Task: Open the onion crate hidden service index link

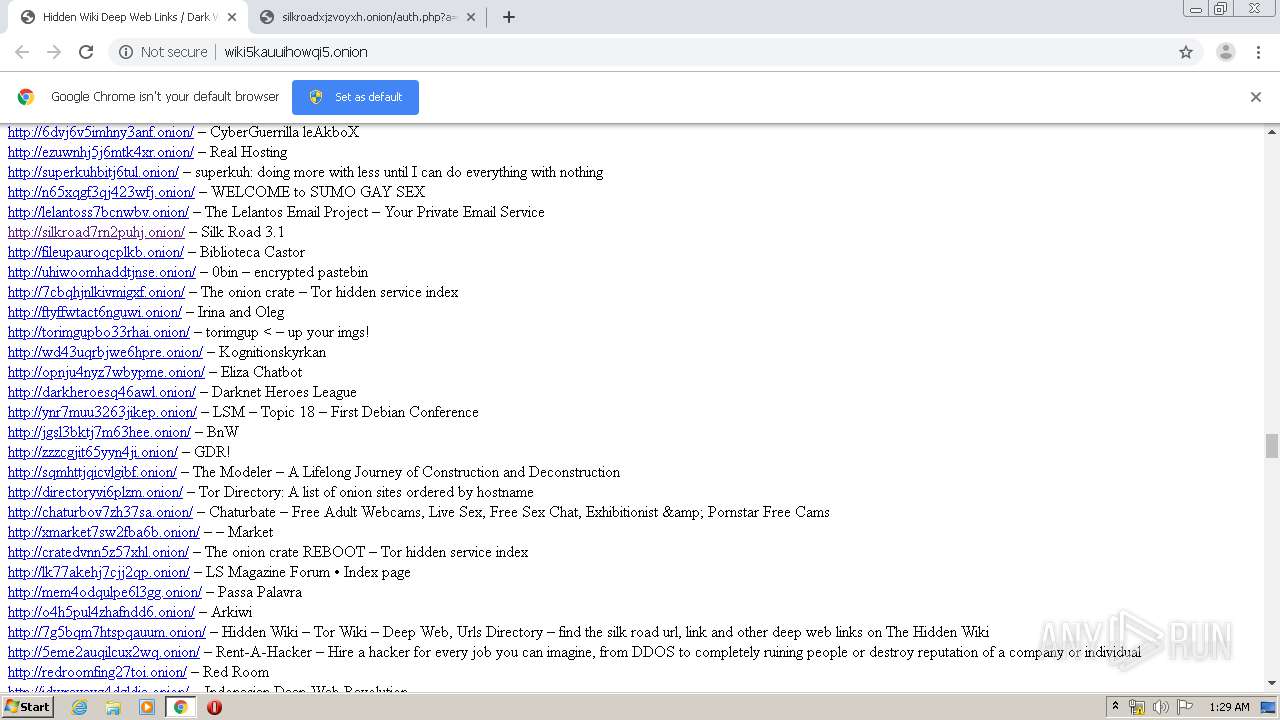Action: (x=96, y=292)
